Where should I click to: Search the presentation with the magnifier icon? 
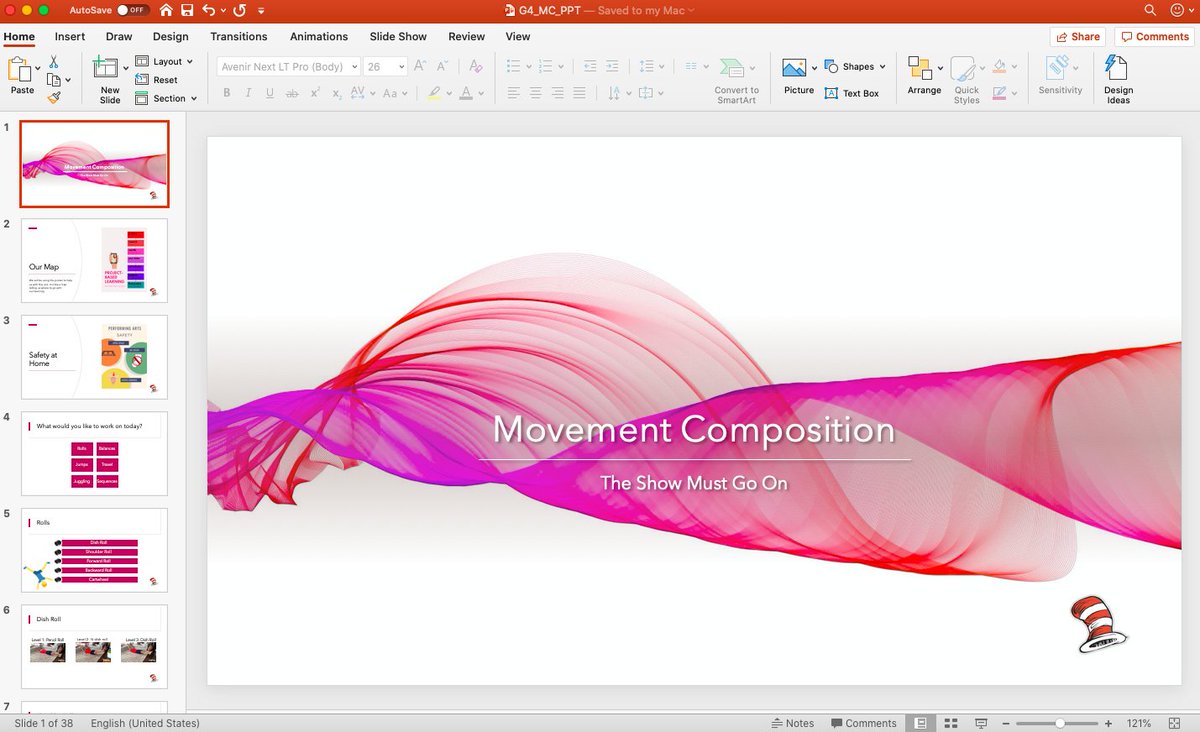[1151, 10]
